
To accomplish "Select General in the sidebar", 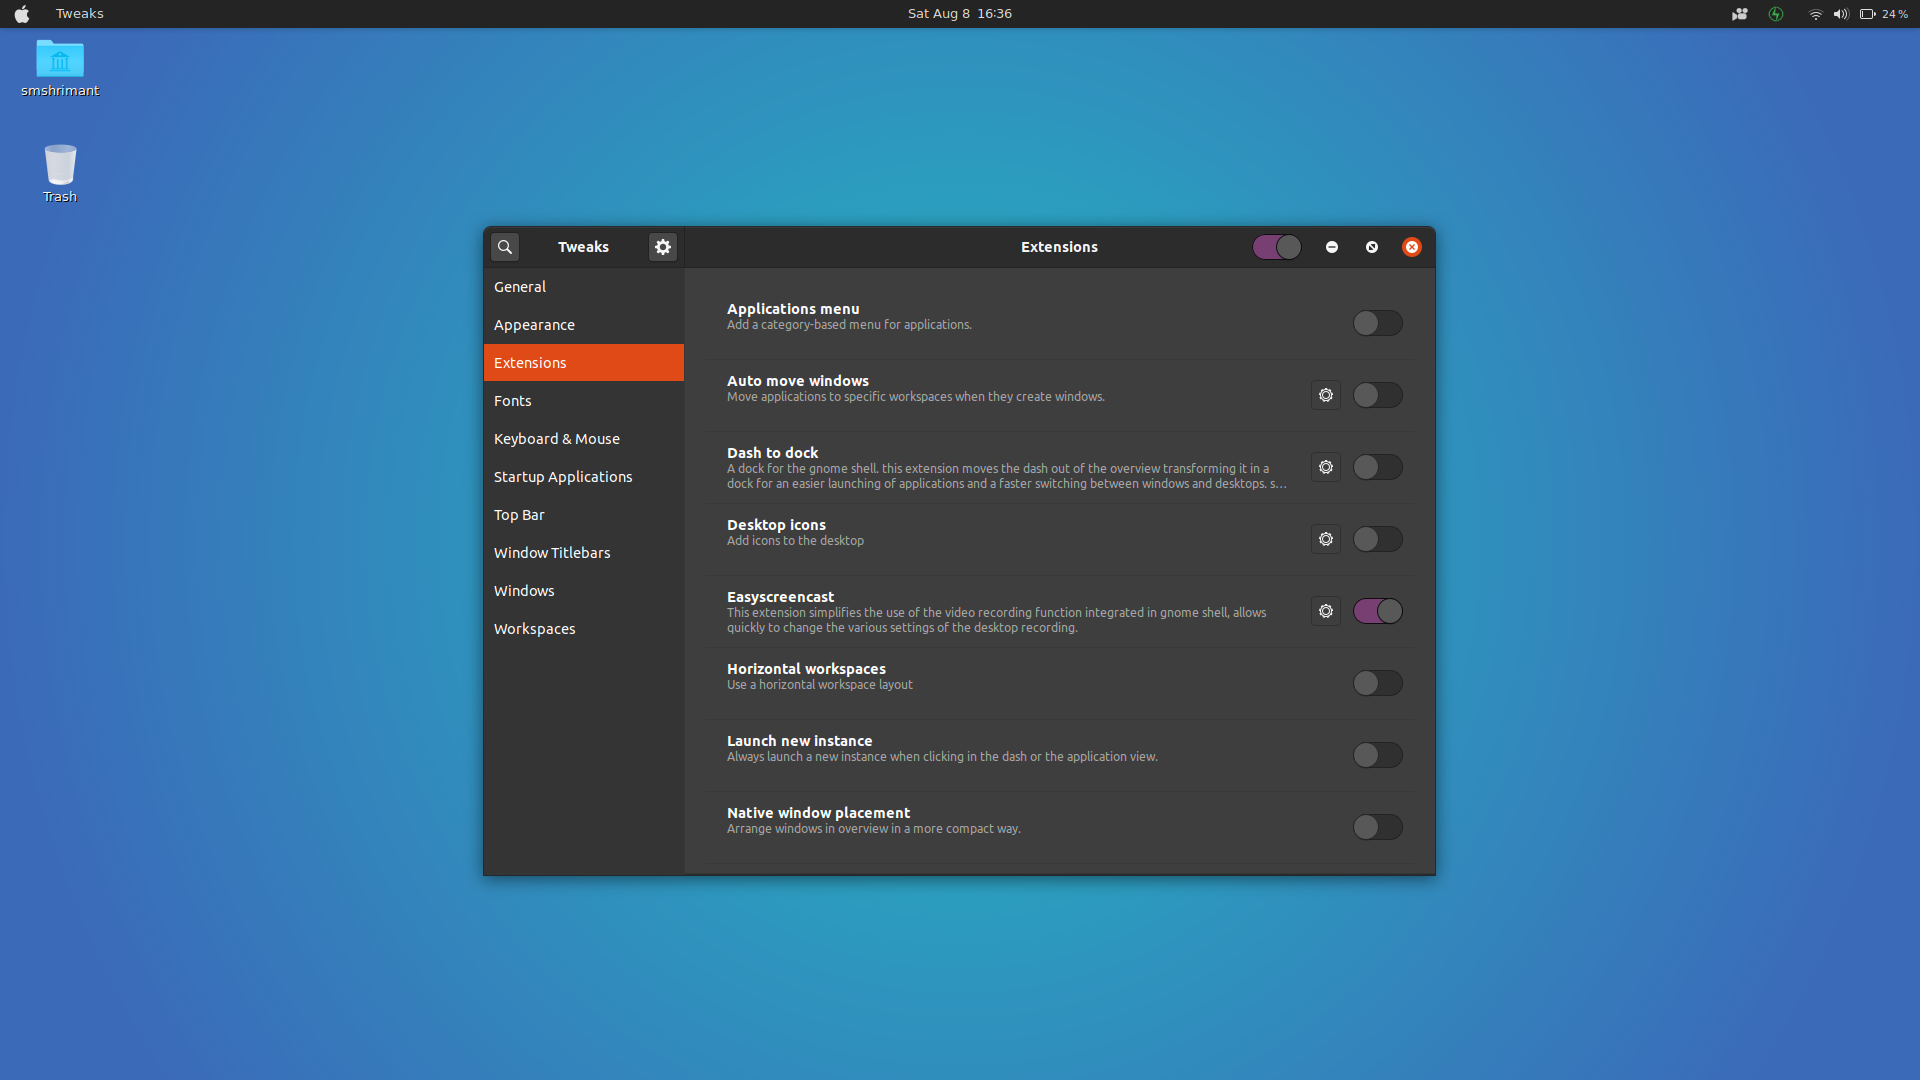I will pos(584,287).
